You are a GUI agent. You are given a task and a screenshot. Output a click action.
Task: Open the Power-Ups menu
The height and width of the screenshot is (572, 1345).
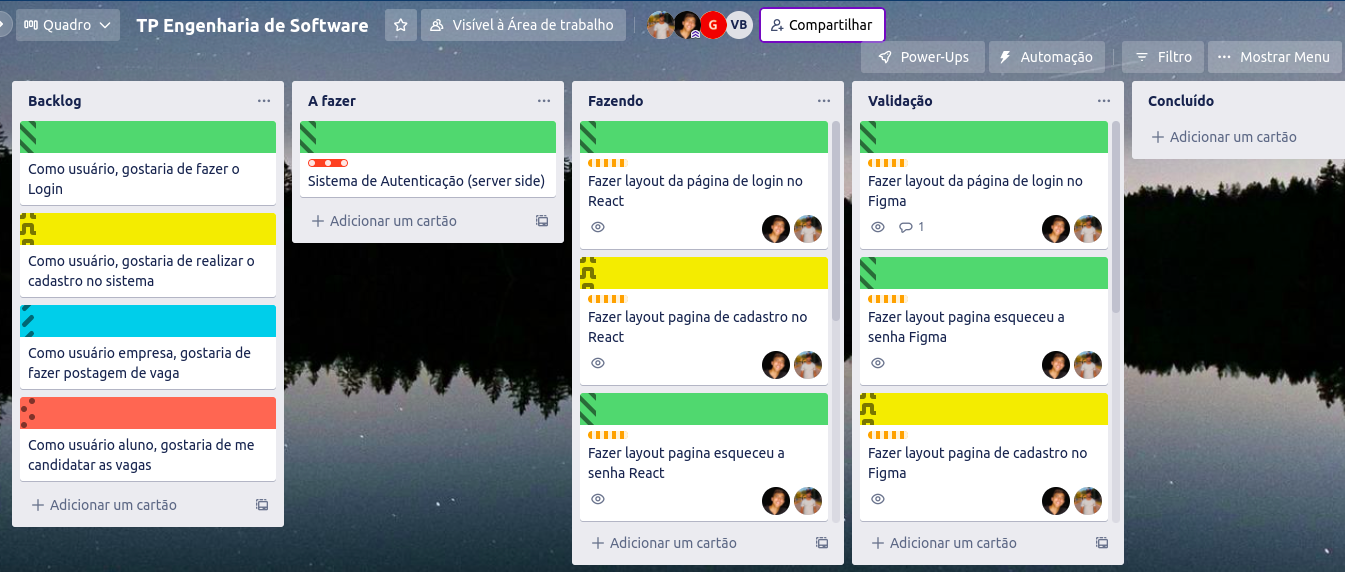[923, 57]
